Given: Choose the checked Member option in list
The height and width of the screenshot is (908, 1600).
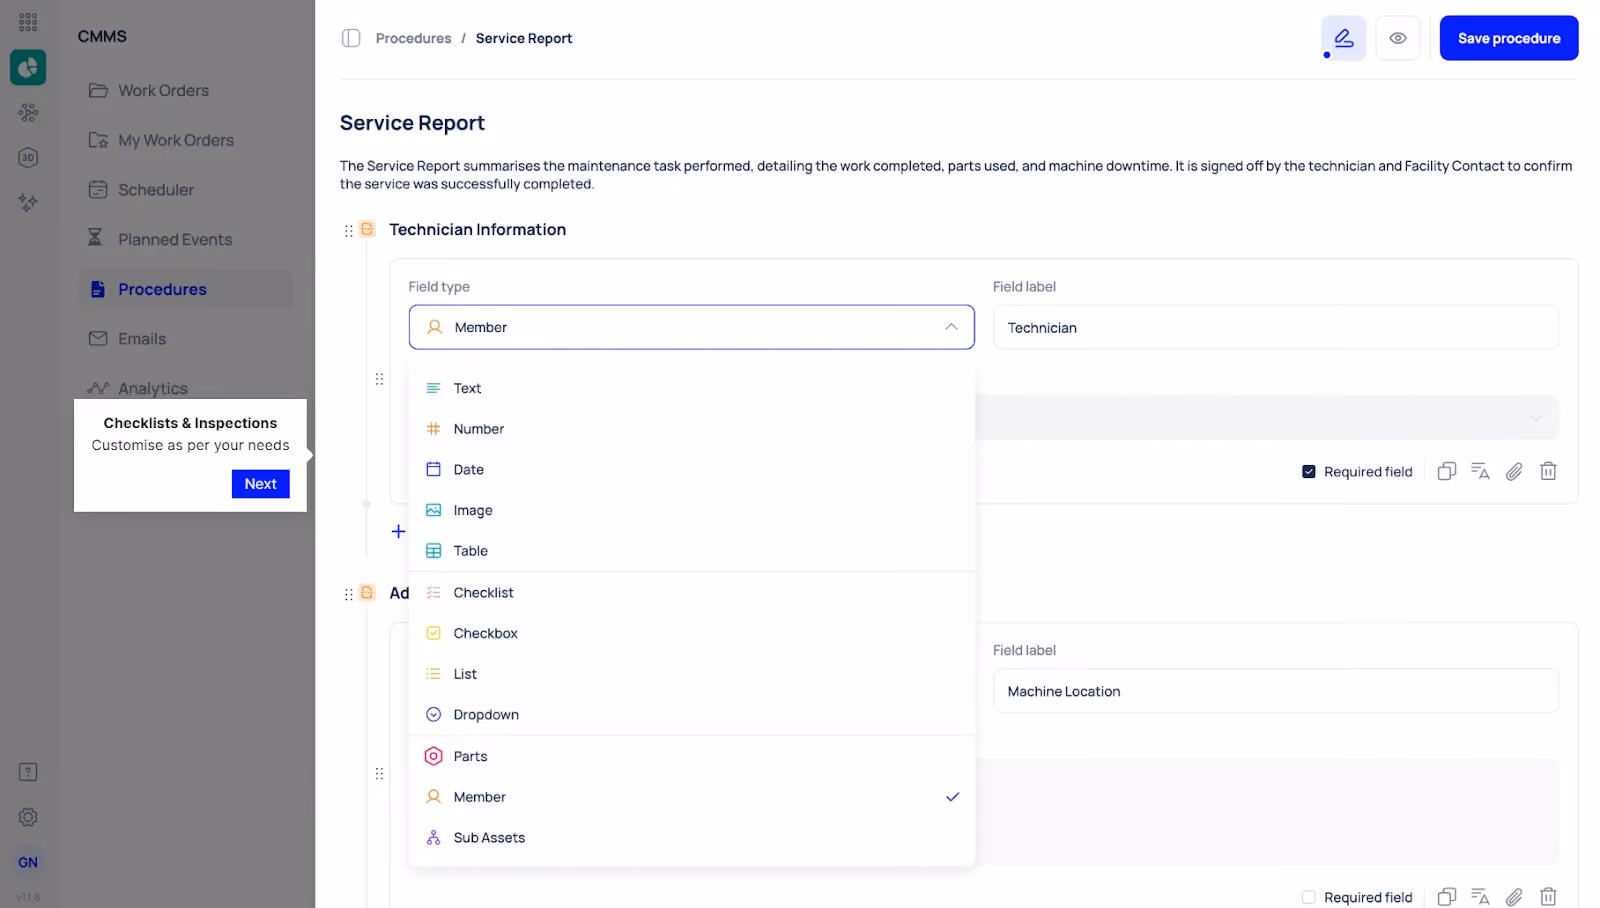Looking at the screenshot, I should tap(692, 797).
